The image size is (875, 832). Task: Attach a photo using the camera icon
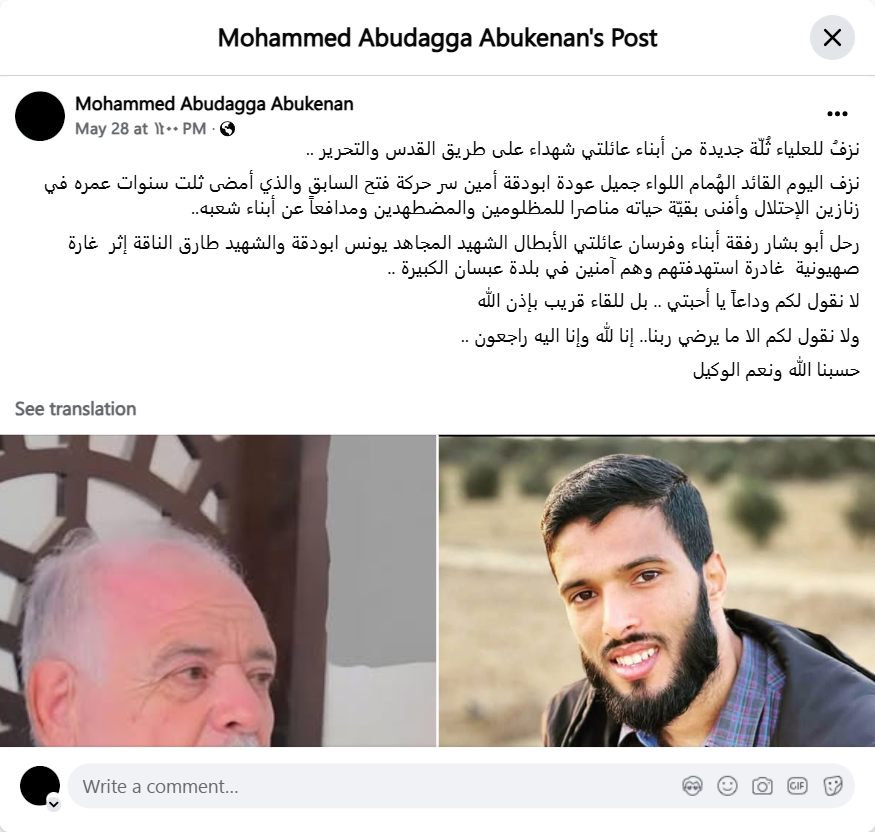(x=762, y=786)
